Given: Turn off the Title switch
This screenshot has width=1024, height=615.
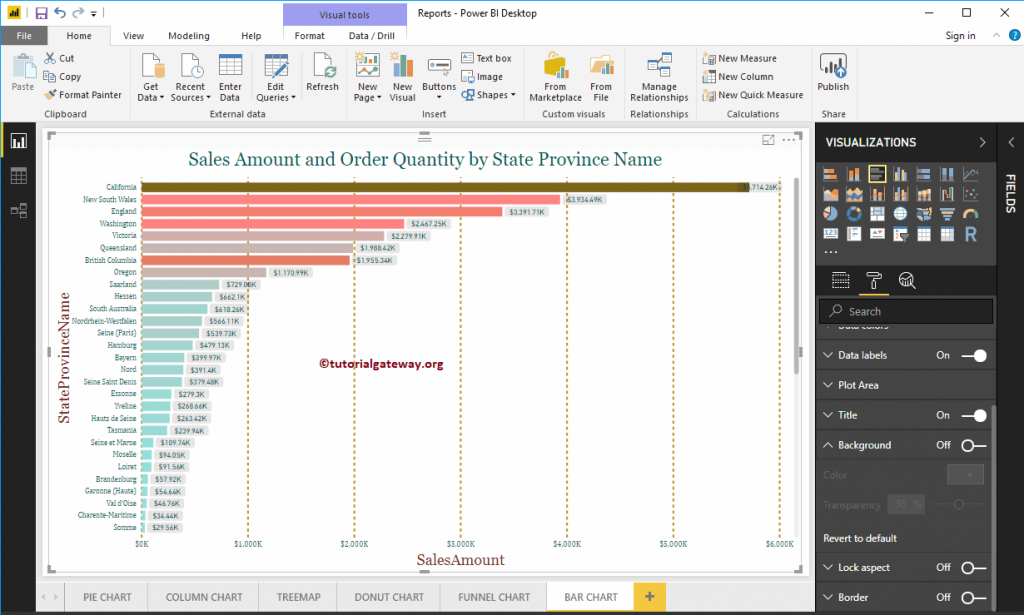Looking at the screenshot, I should pyautogui.click(x=978, y=415).
